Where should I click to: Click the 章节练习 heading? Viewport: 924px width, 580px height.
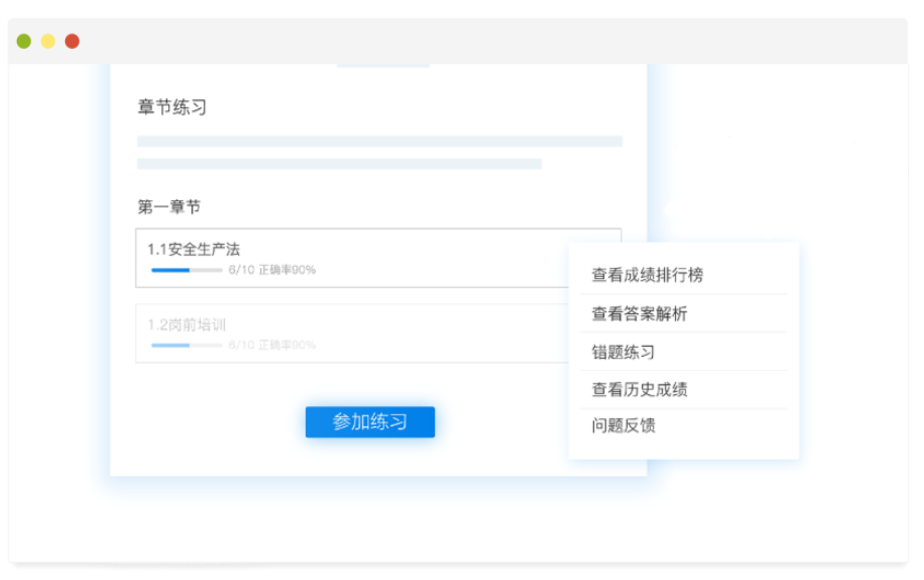click(172, 107)
